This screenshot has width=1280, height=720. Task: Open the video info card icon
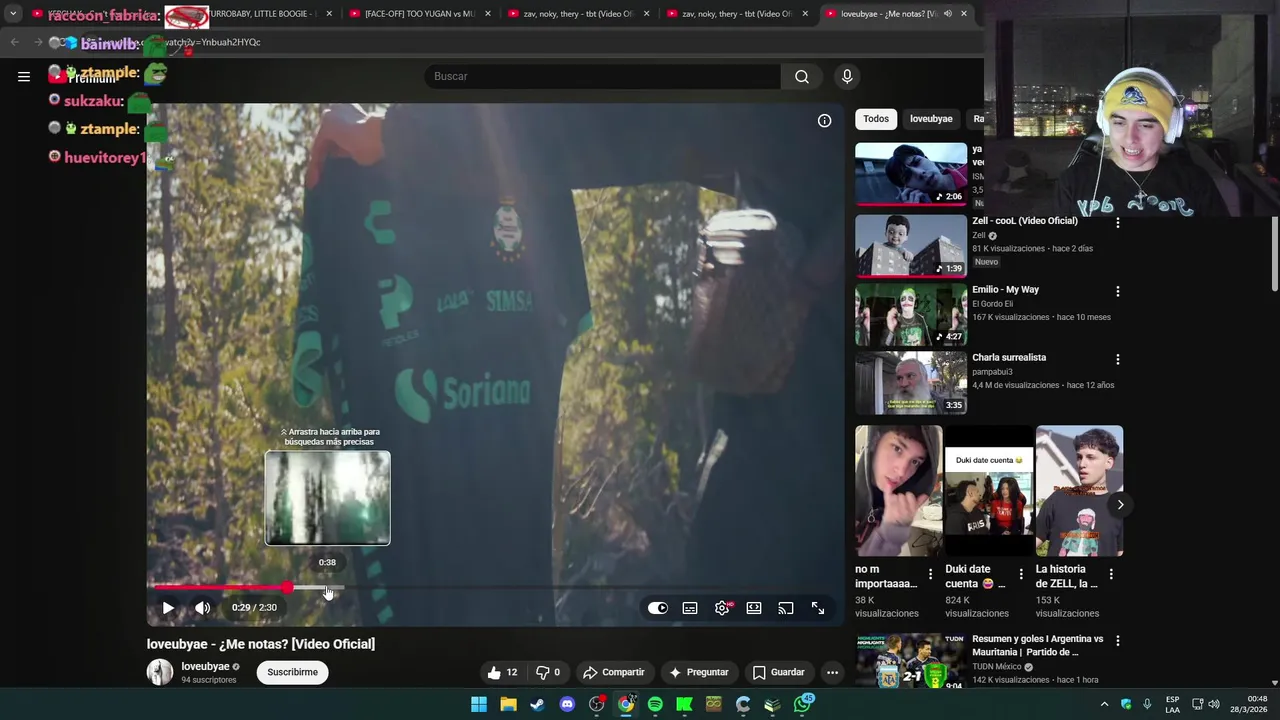(824, 121)
